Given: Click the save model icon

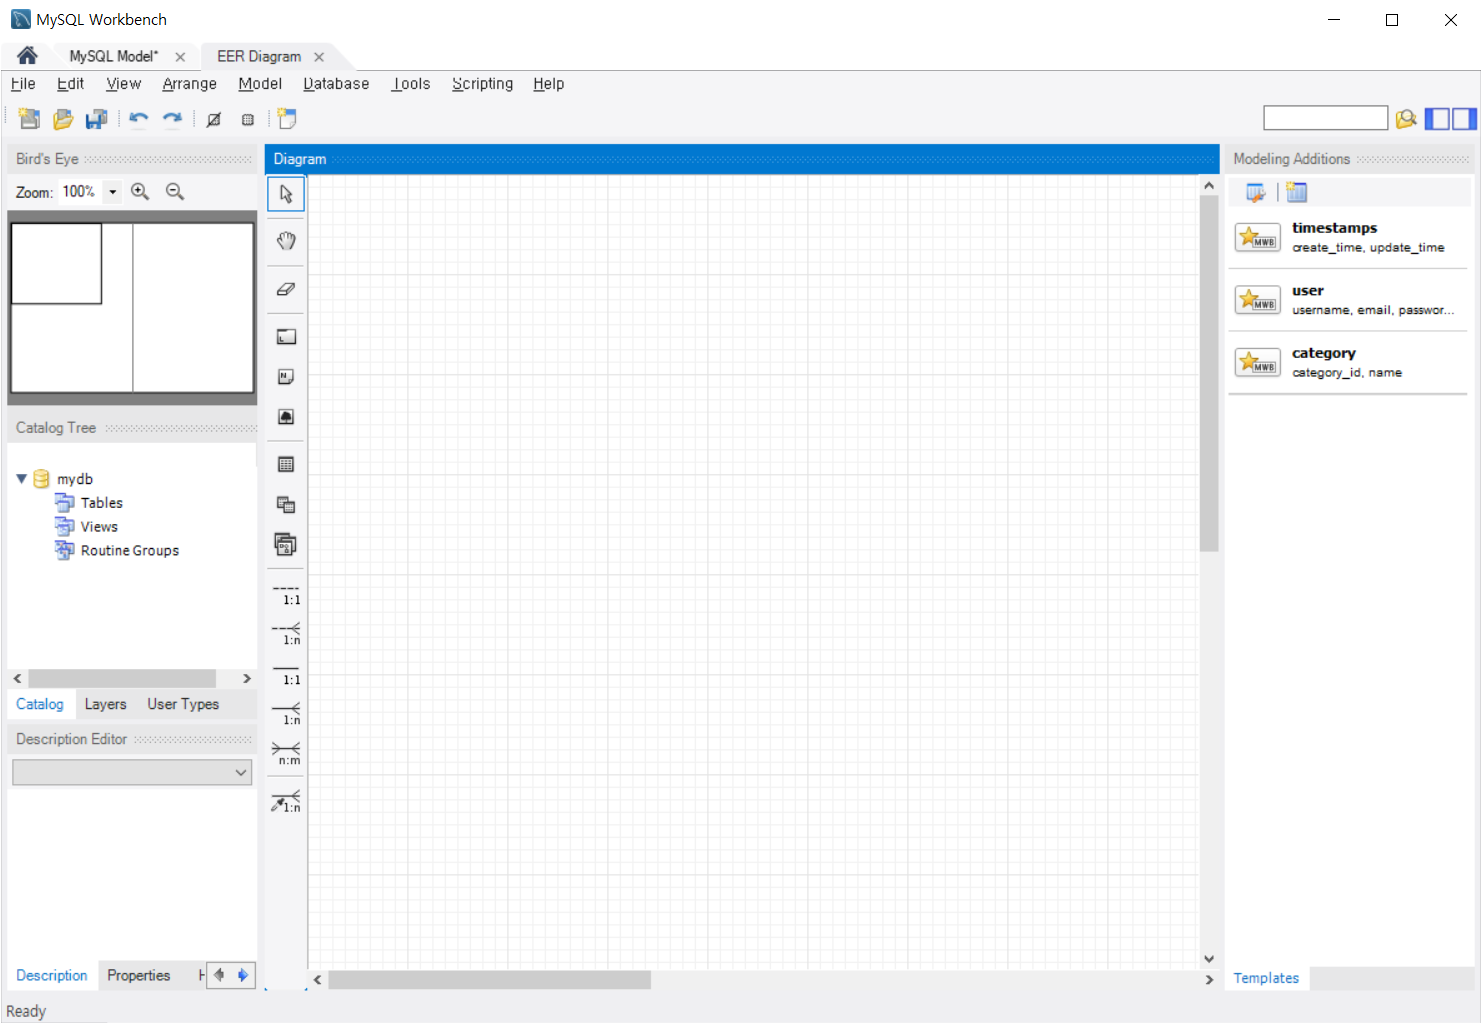Looking at the screenshot, I should (x=97, y=119).
